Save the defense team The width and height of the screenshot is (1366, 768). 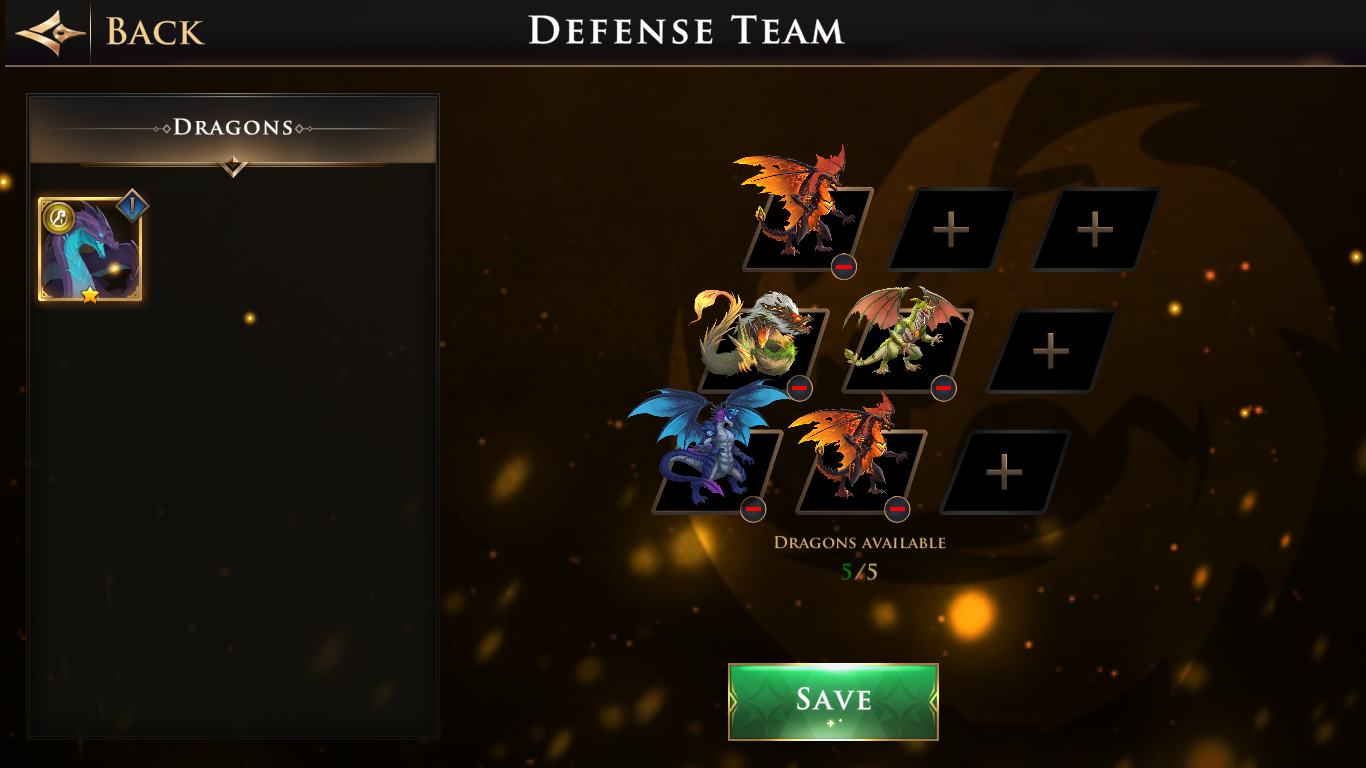pyautogui.click(x=833, y=702)
